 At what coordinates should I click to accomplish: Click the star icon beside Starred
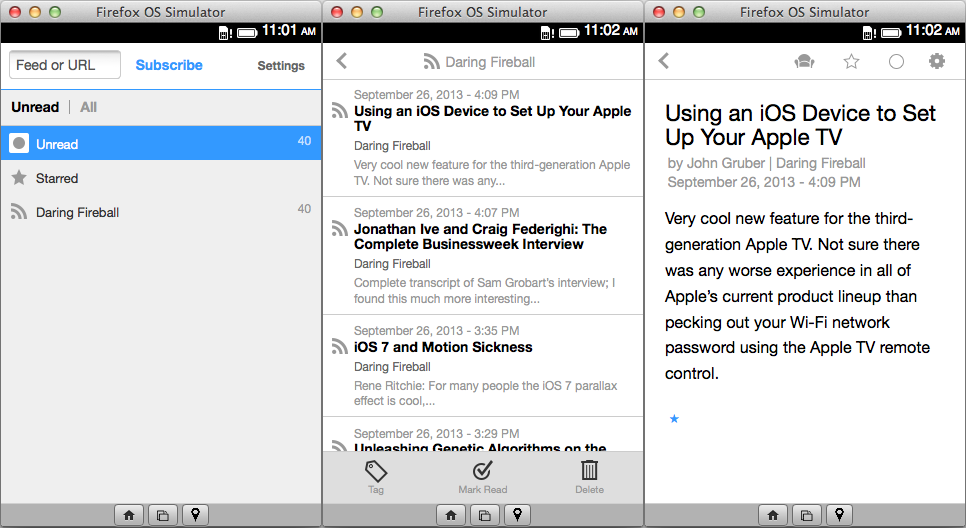(19, 177)
